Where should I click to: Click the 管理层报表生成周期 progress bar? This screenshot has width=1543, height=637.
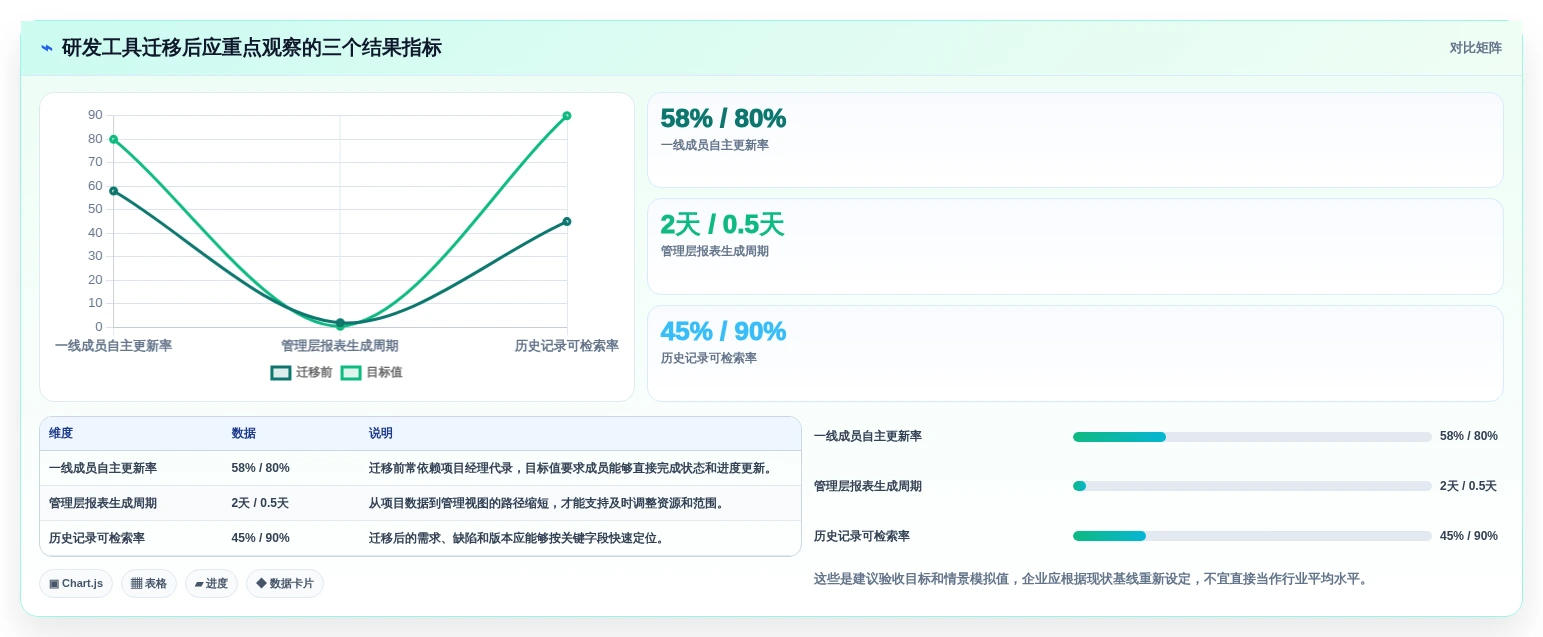pyautogui.click(x=1252, y=486)
